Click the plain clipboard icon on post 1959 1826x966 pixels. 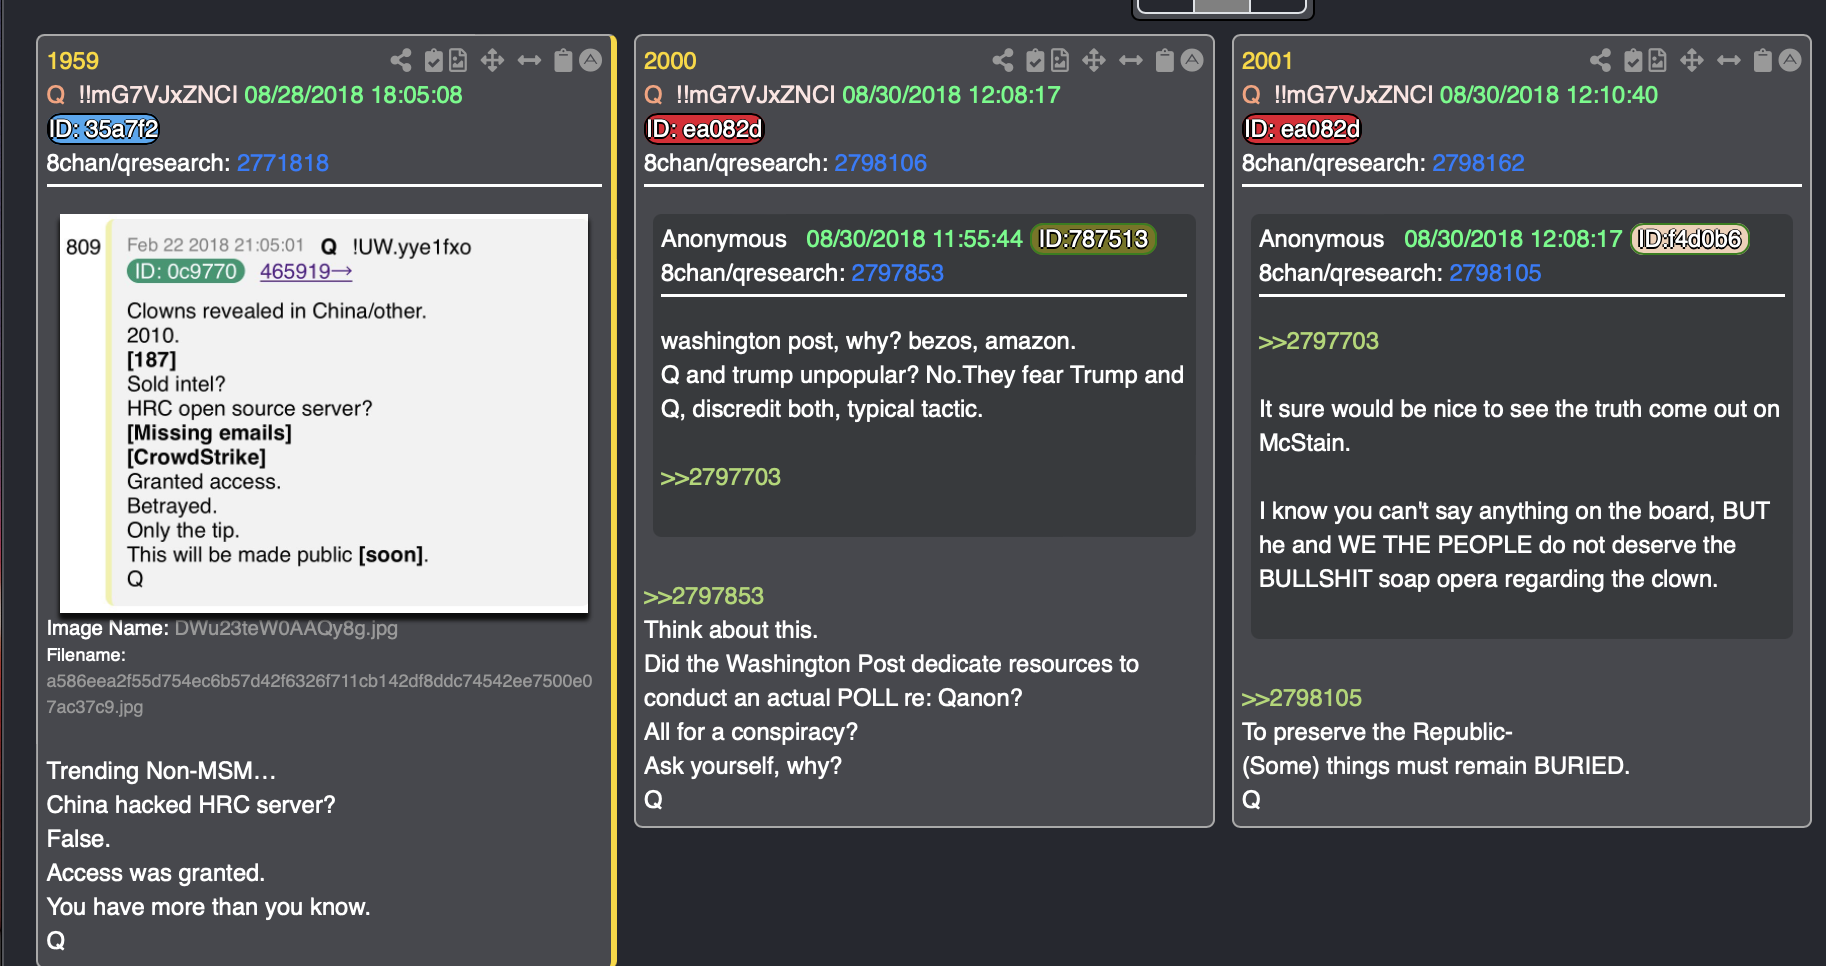[563, 61]
